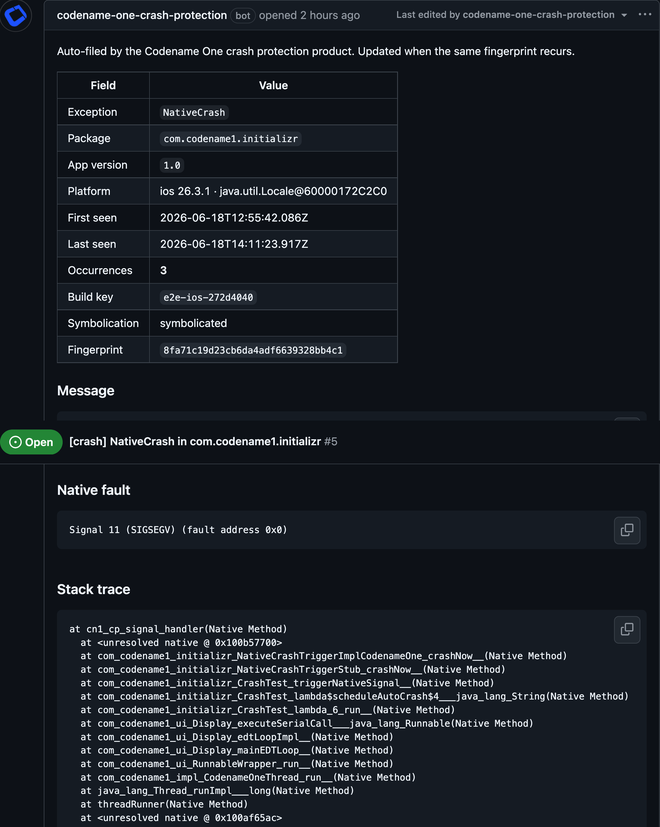Select the com.codename1.initializr package value
660x827 pixels.
coord(231,139)
